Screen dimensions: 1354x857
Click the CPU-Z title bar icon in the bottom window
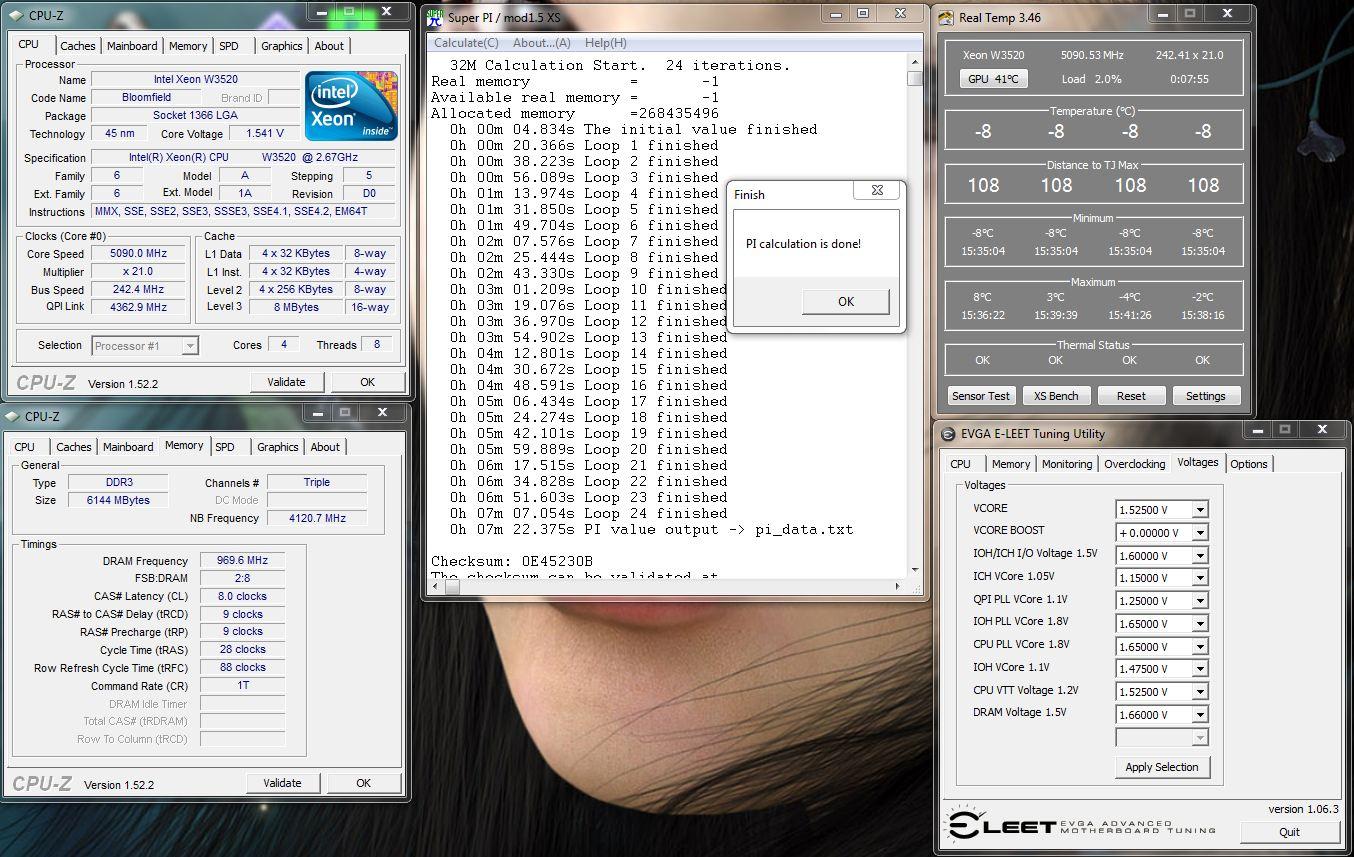pyautogui.click(x=13, y=416)
